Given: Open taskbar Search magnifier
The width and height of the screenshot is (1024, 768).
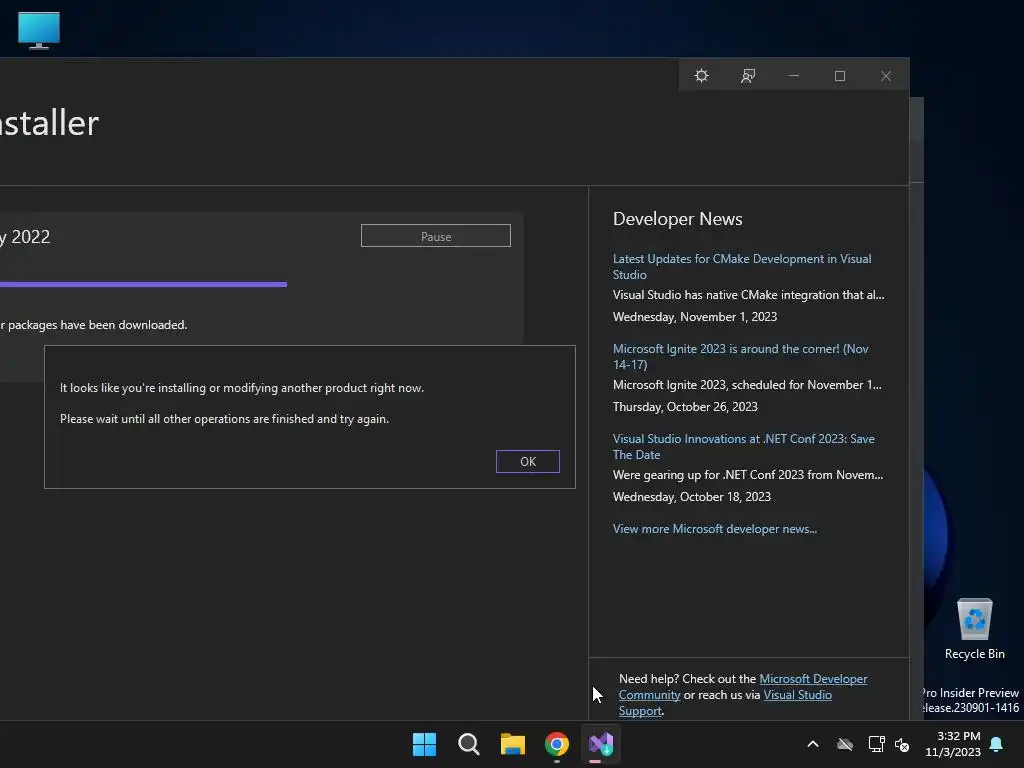Looking at the screenshot, I should pos(468,744).
